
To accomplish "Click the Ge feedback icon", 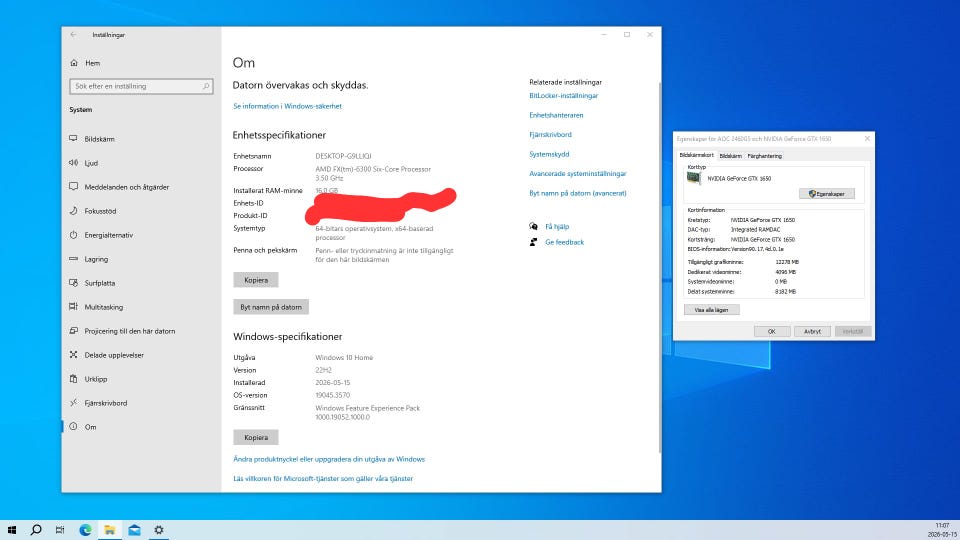I will click(x=533, y=242).
